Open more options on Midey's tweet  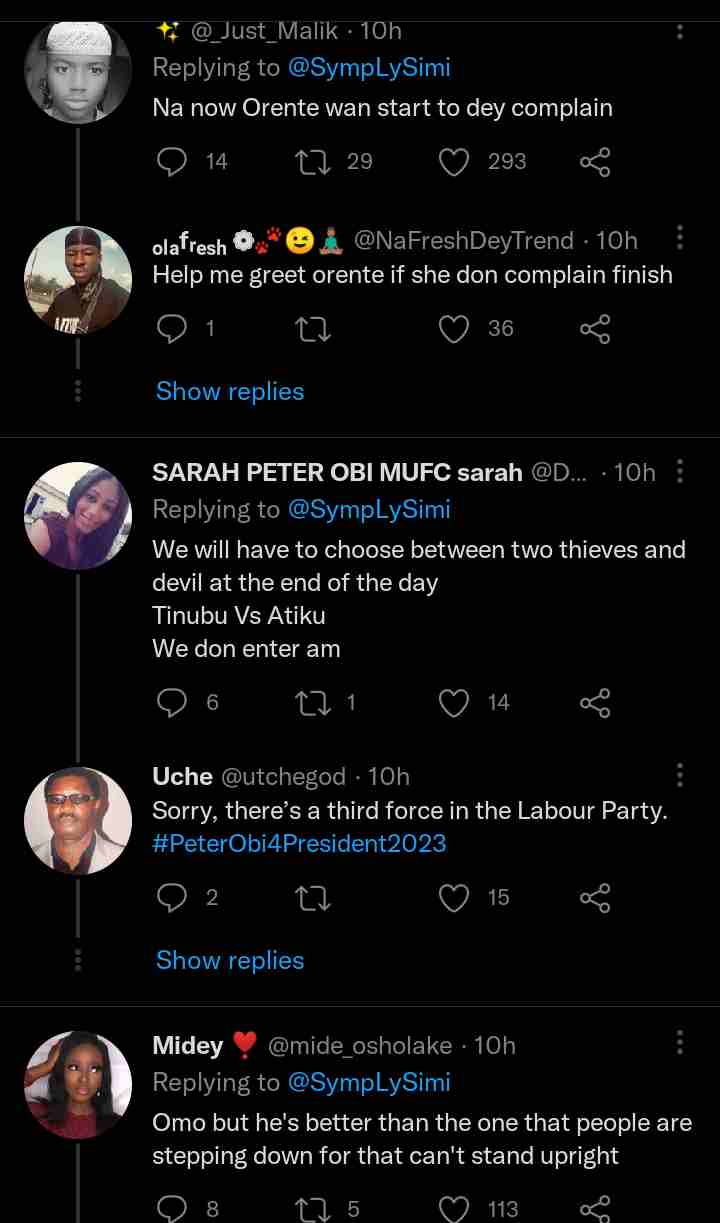point(680,1043)
